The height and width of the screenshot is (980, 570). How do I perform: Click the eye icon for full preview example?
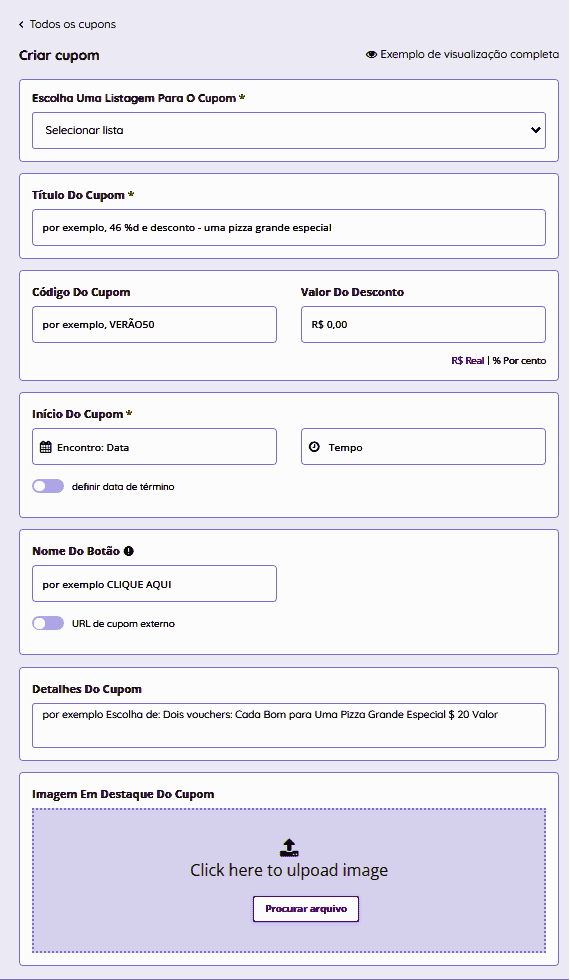tap(371, 55)
